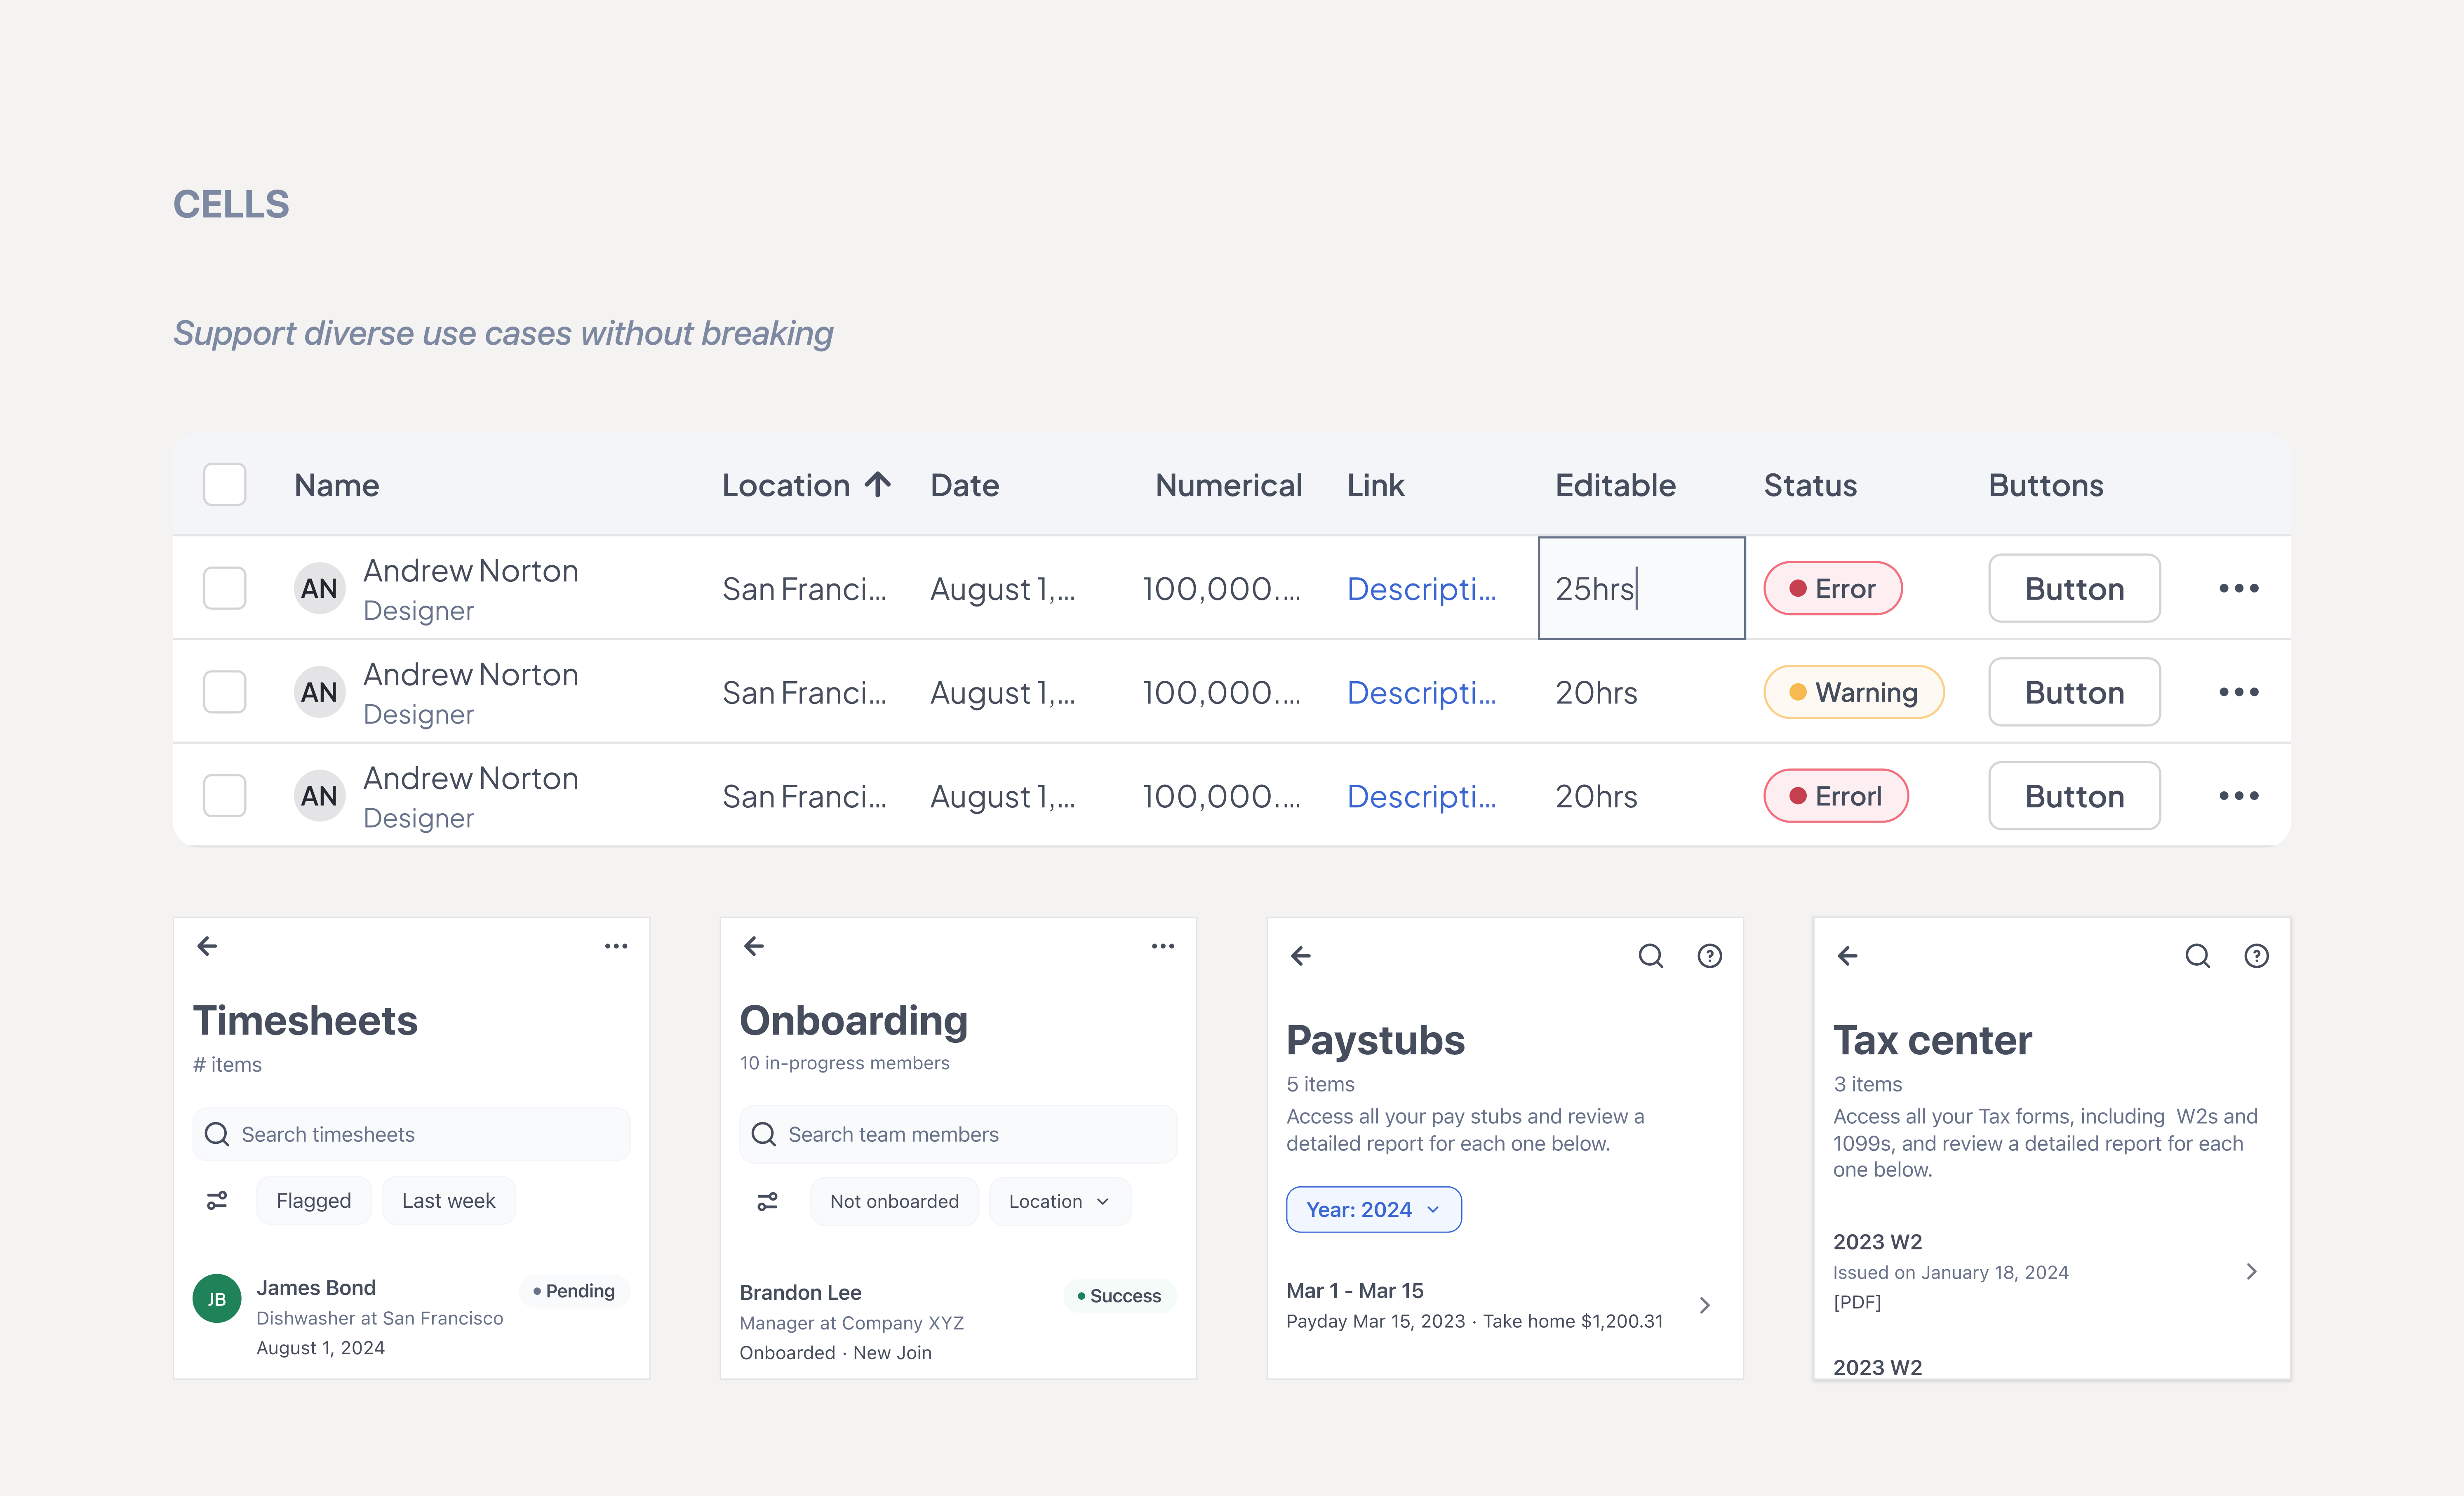Click the AN avatar in the third row

319,796
